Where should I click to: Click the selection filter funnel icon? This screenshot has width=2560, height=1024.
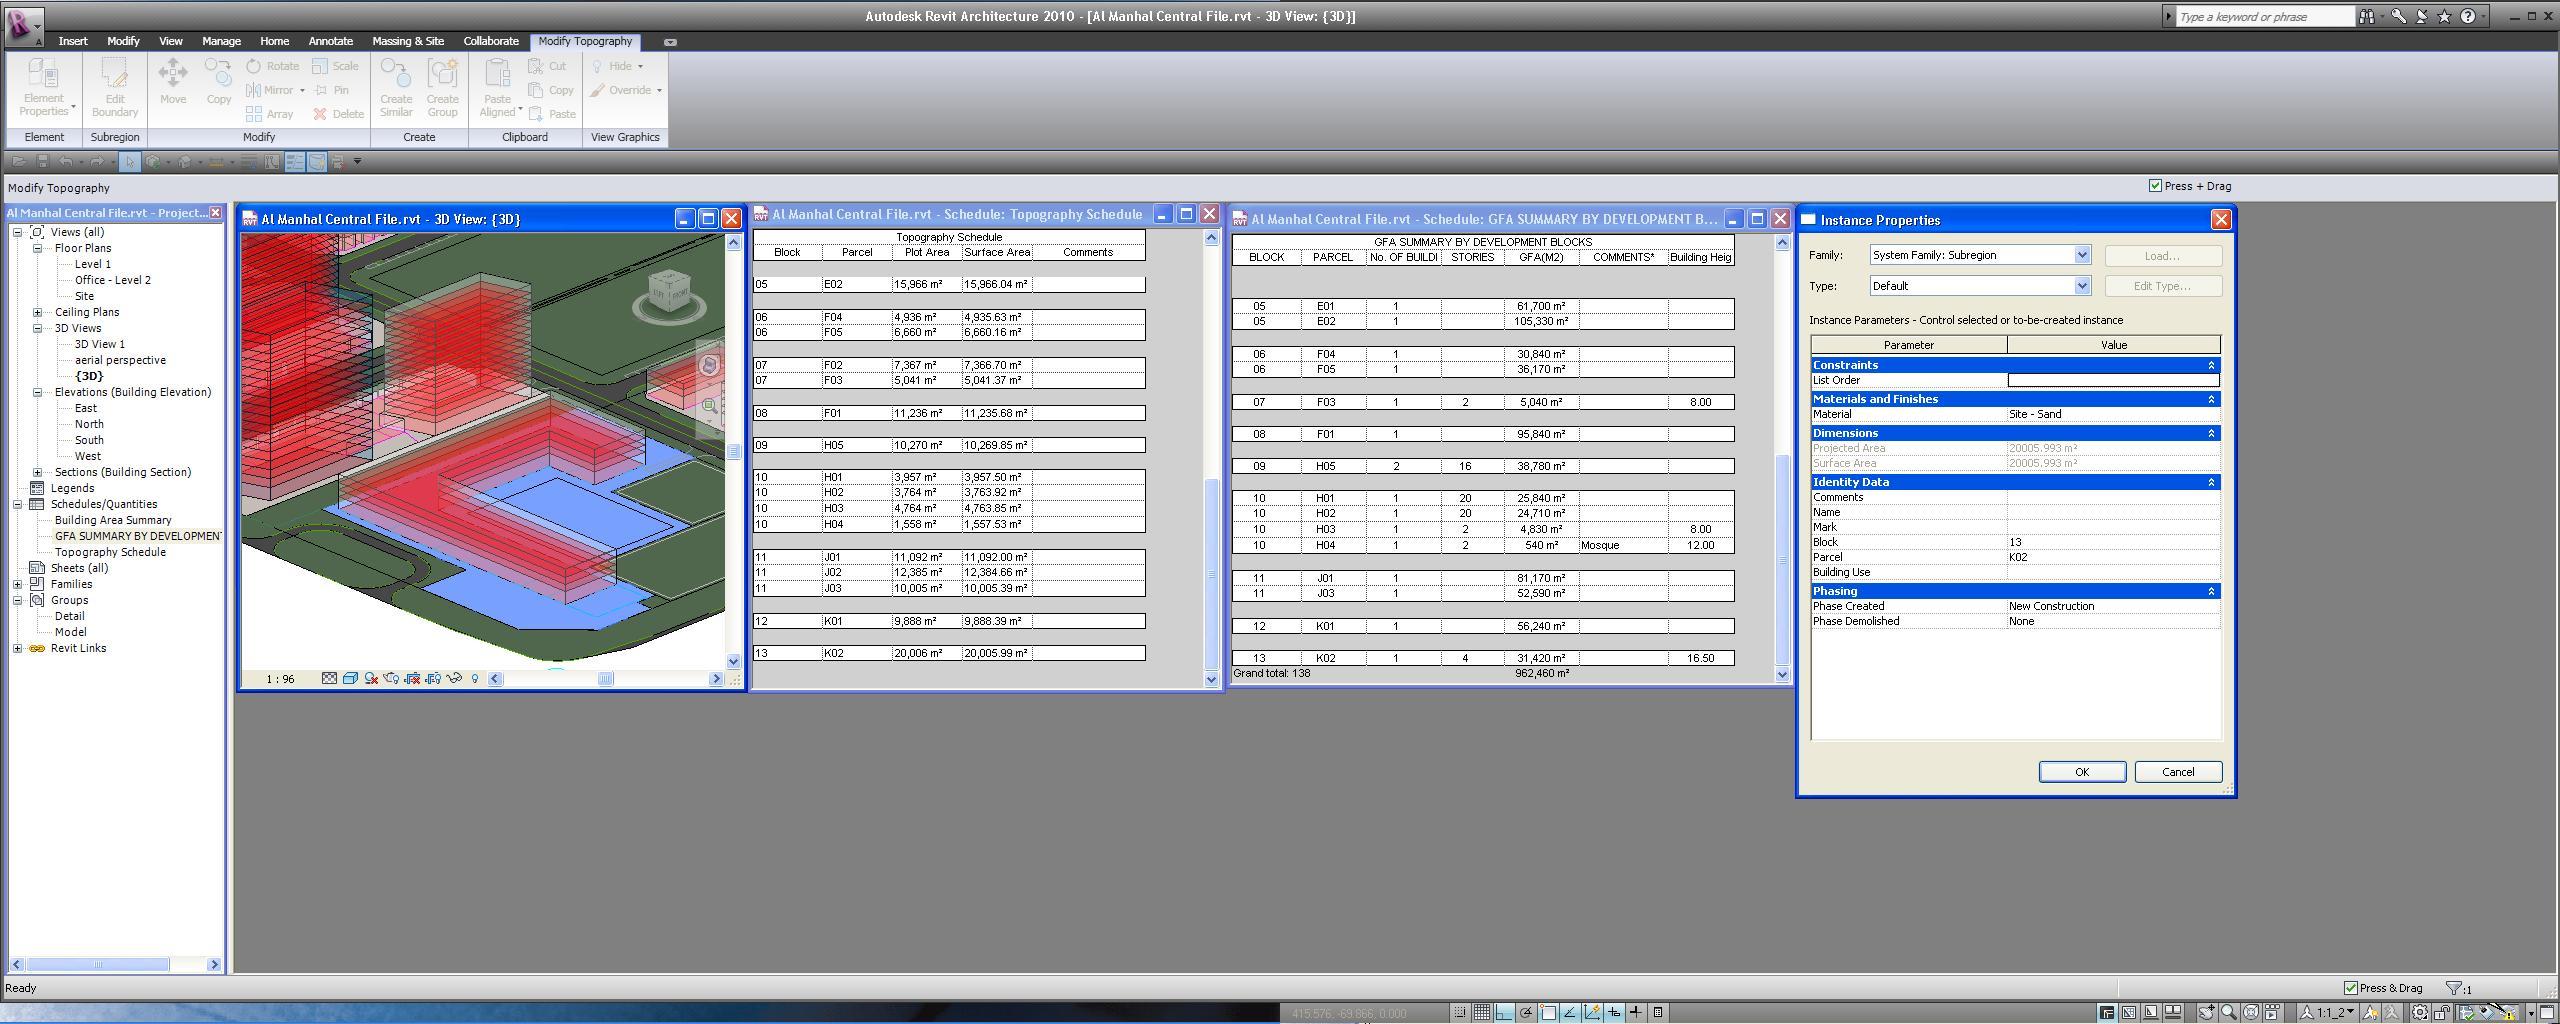[x=2454, y=988]
